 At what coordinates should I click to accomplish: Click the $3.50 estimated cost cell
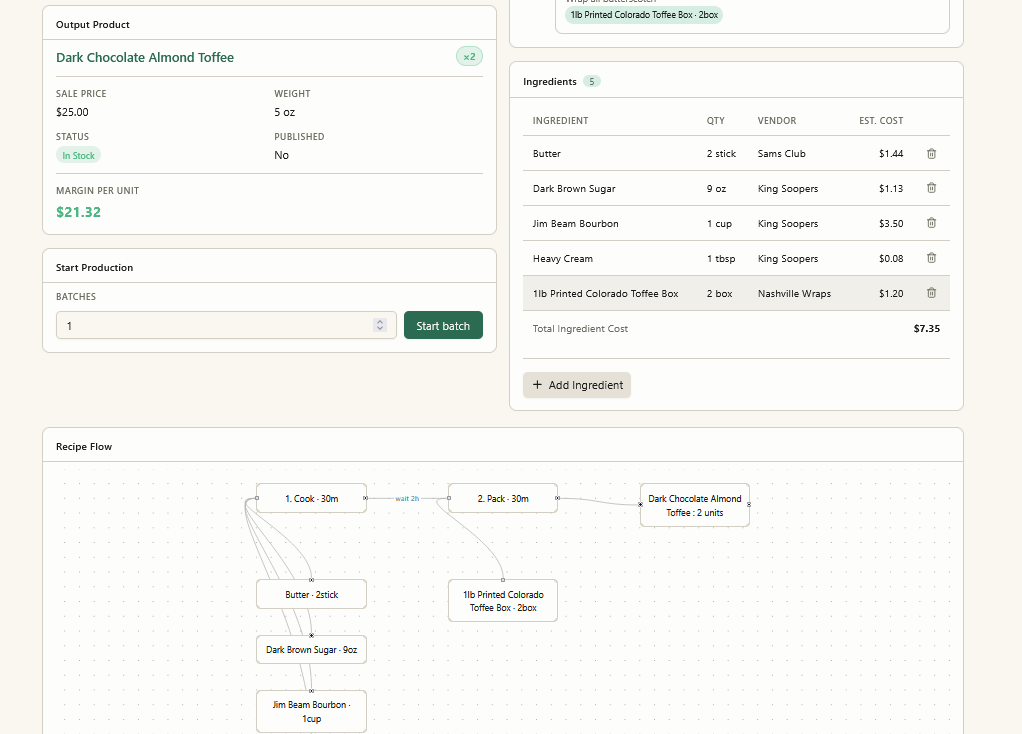pos(891,224)
